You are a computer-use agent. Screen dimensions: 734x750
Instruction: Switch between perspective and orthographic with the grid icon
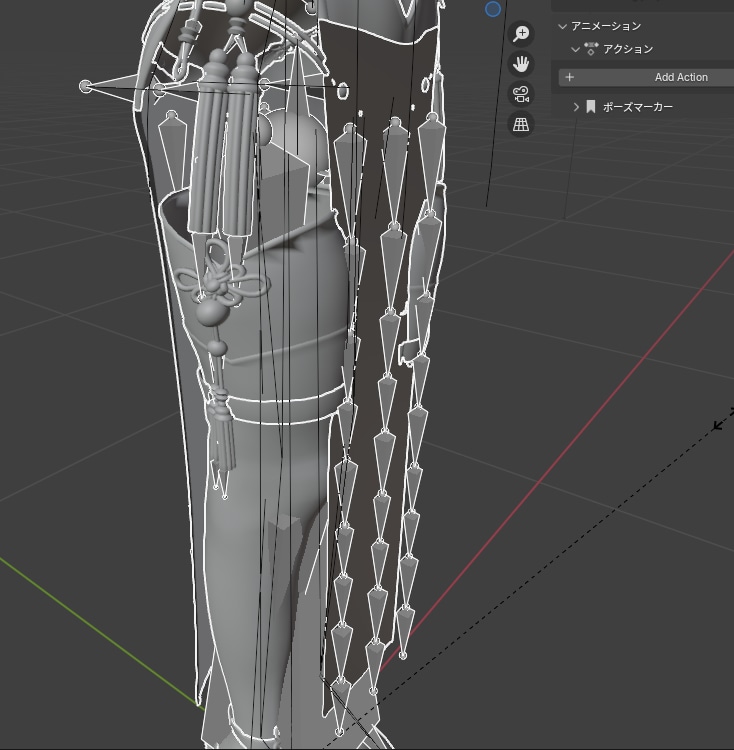pos(521,124)
